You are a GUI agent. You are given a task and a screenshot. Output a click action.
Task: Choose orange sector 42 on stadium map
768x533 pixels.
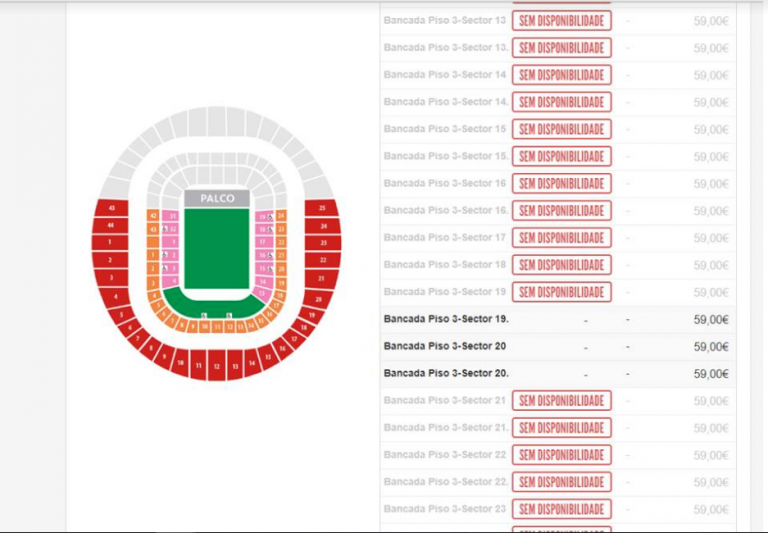(153, 216)
